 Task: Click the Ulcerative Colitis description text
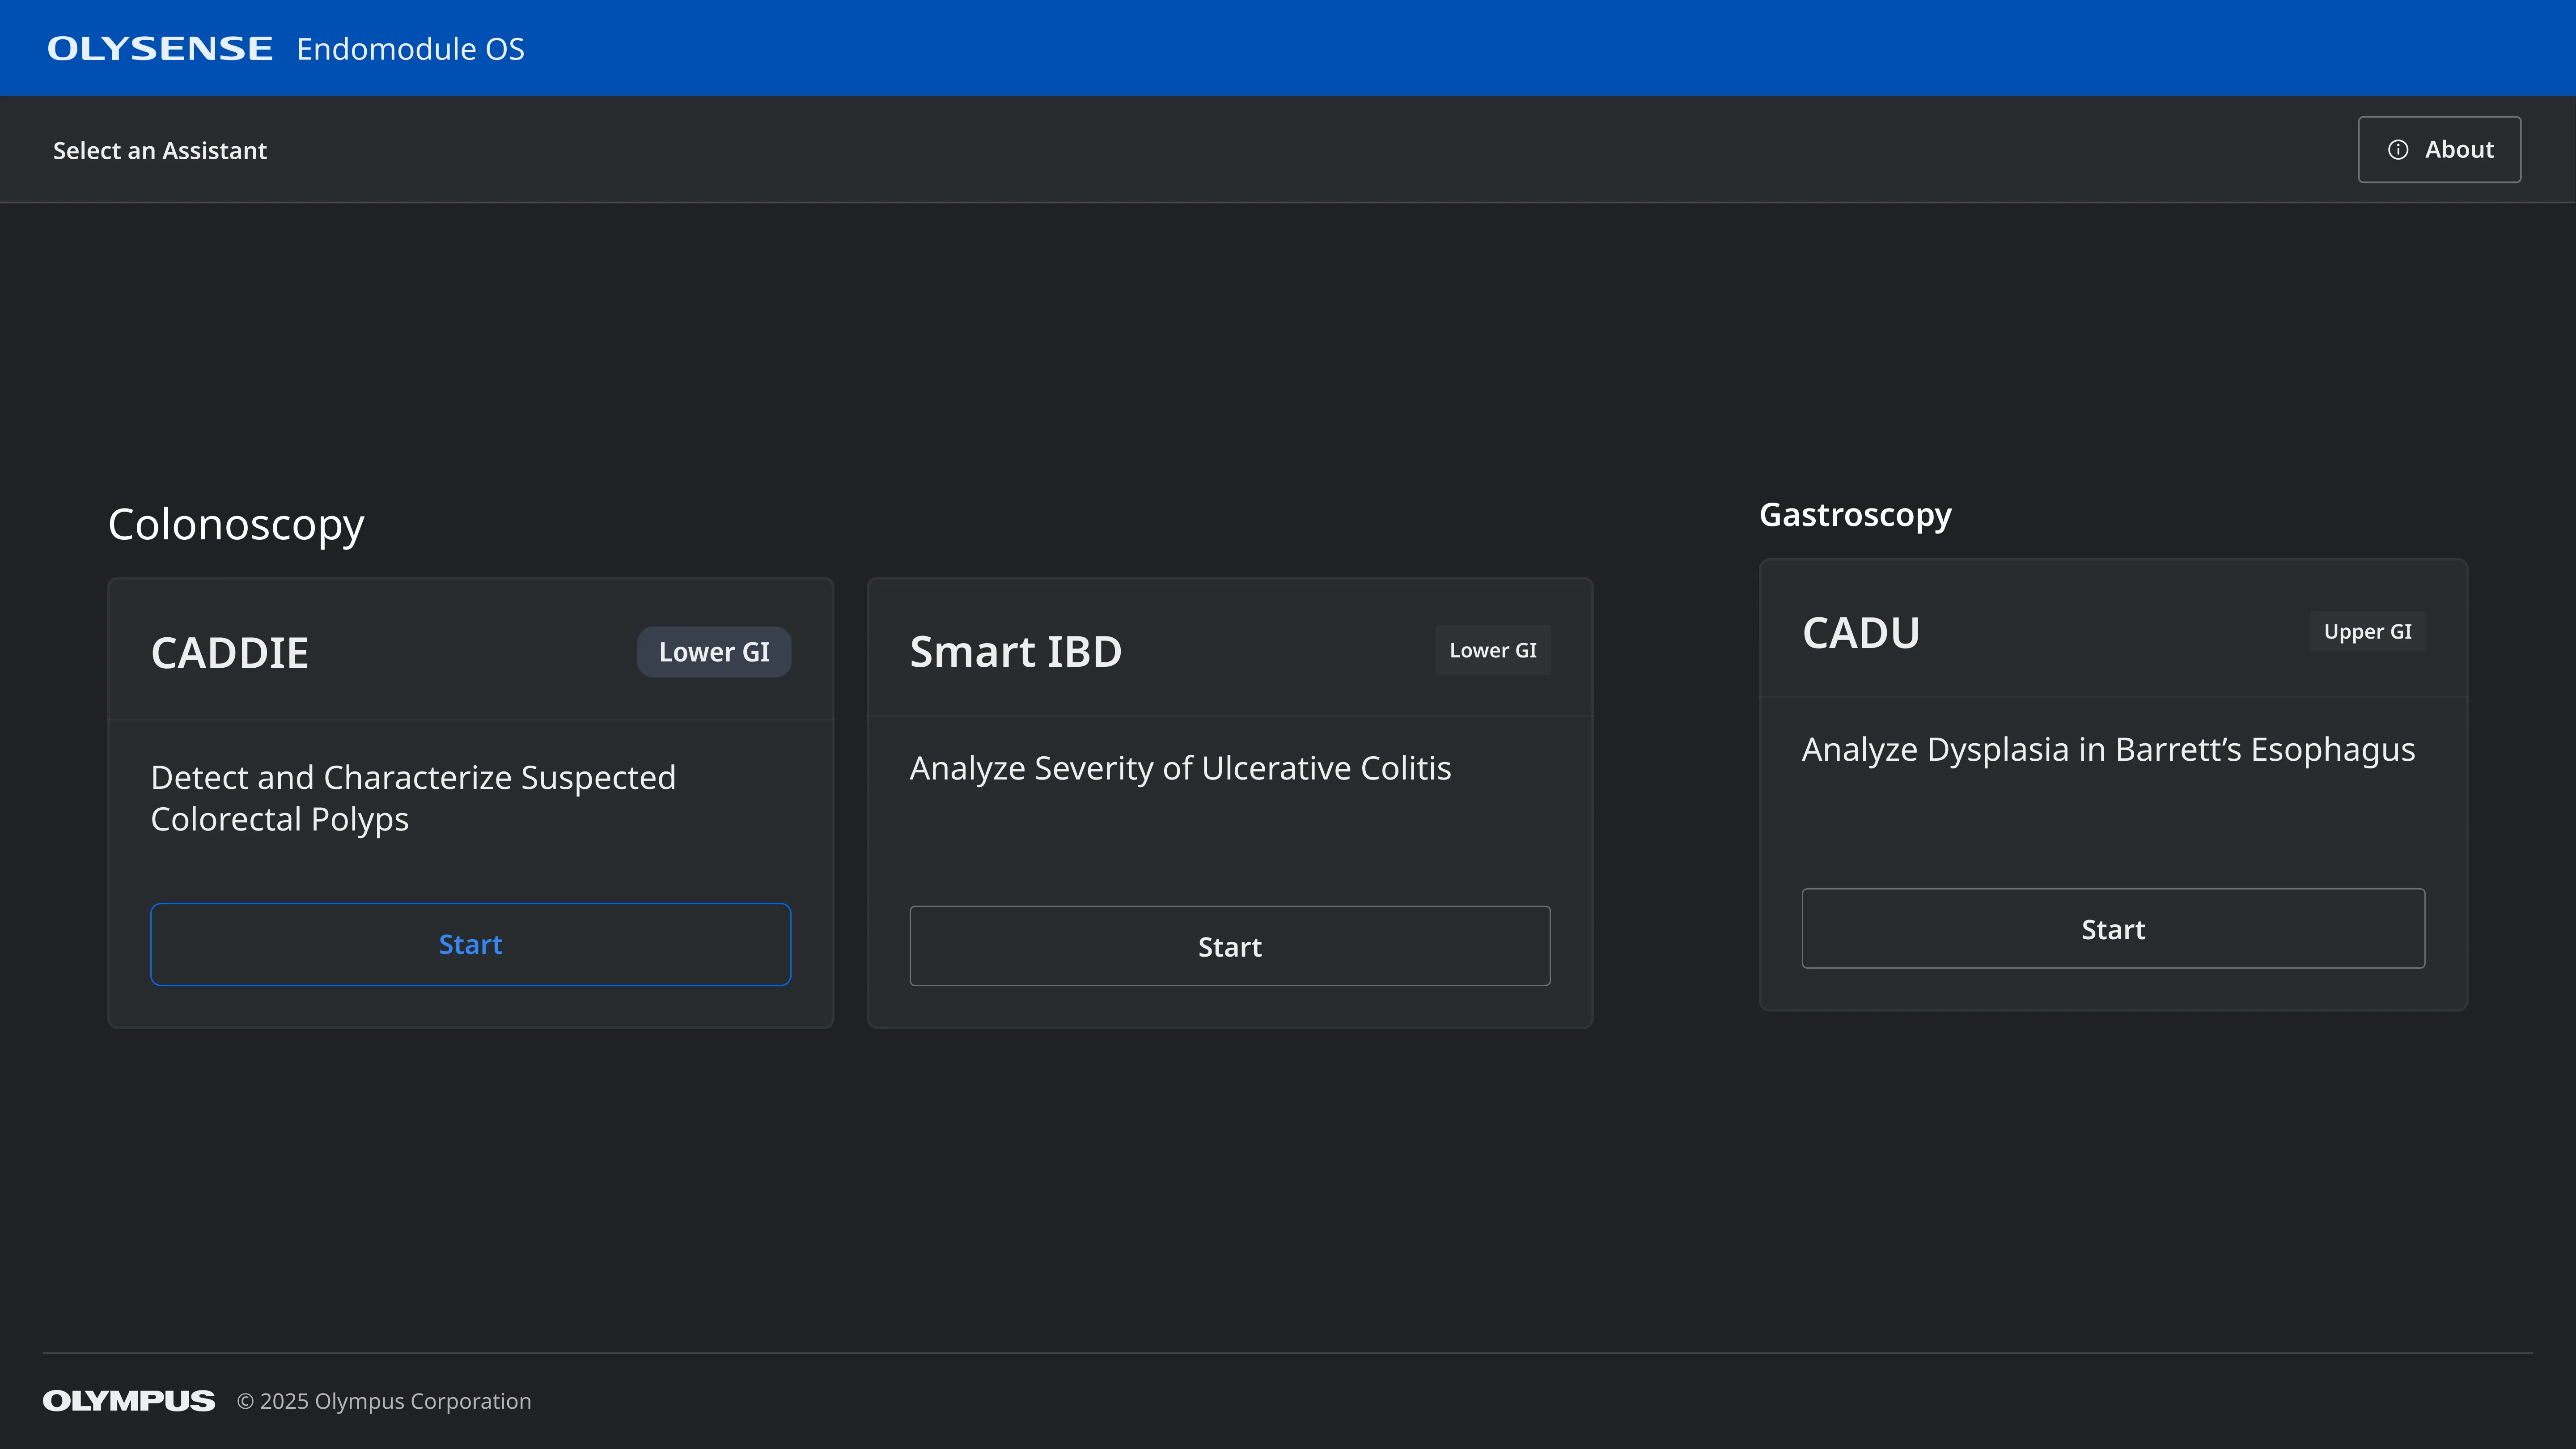pos(1180,768)
